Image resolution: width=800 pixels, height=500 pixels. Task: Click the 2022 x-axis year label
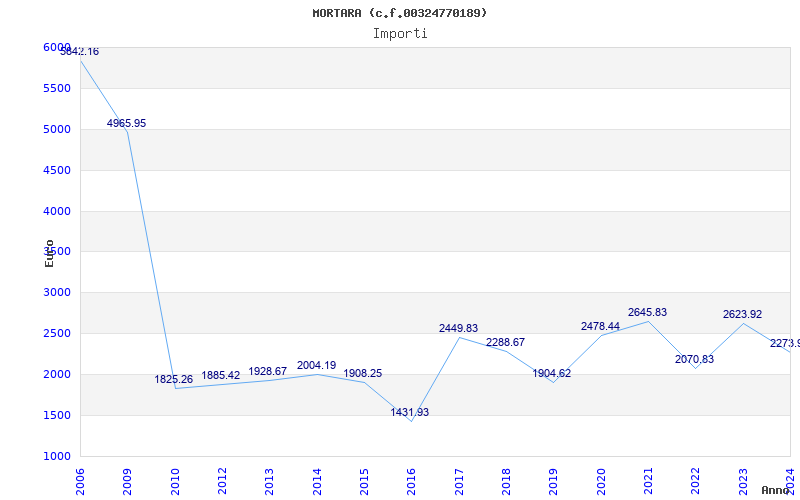tap(696, 481)
